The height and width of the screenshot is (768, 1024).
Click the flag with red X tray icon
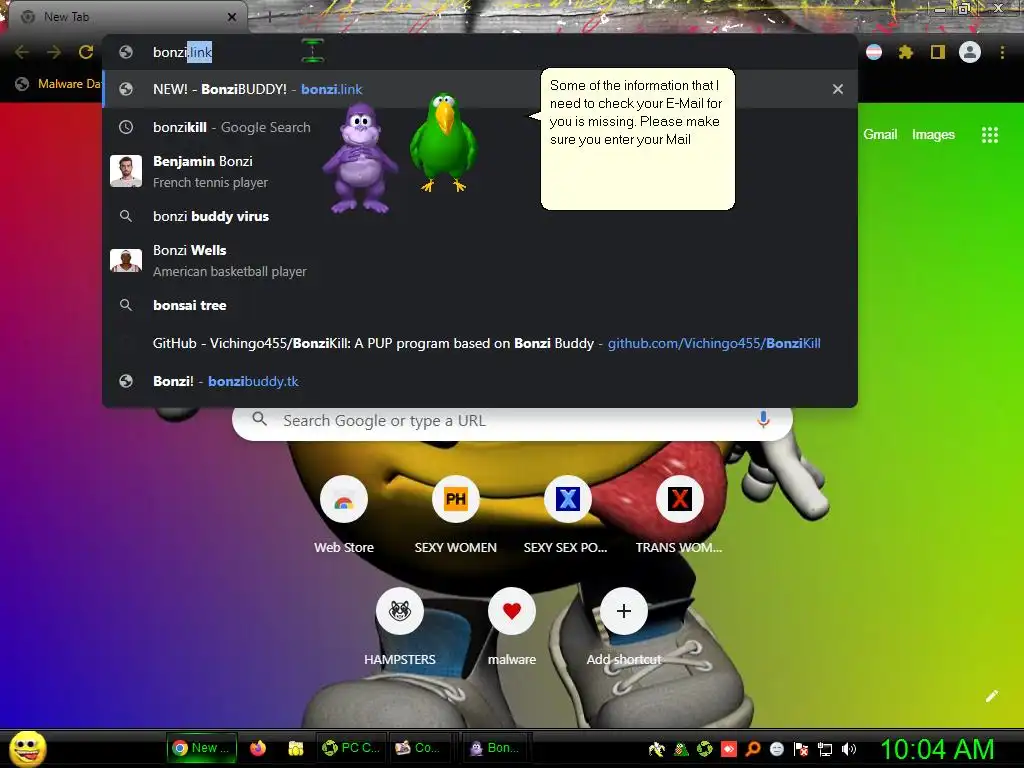[801, 749]
